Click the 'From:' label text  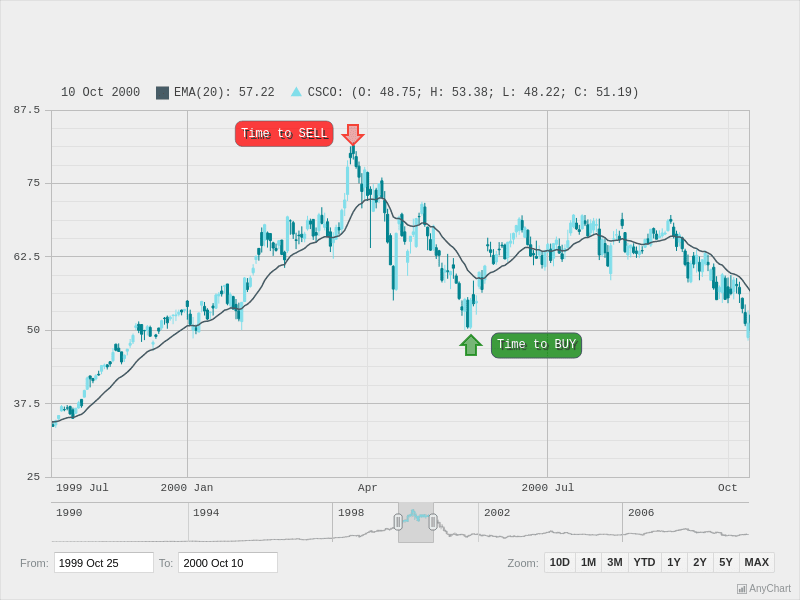34,563
